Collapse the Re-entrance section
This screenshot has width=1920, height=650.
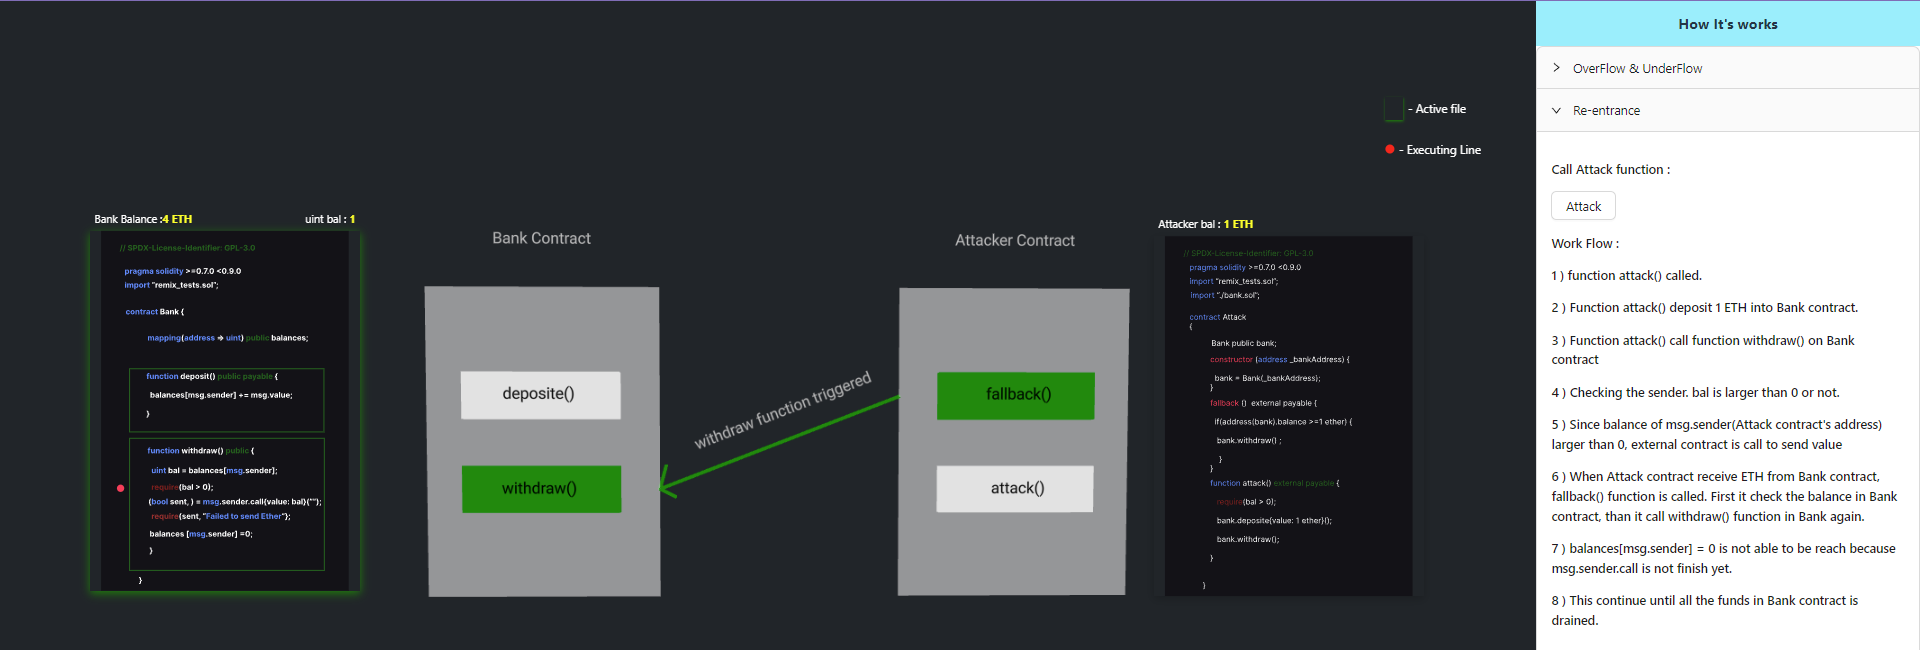[x=1606, y=110]
